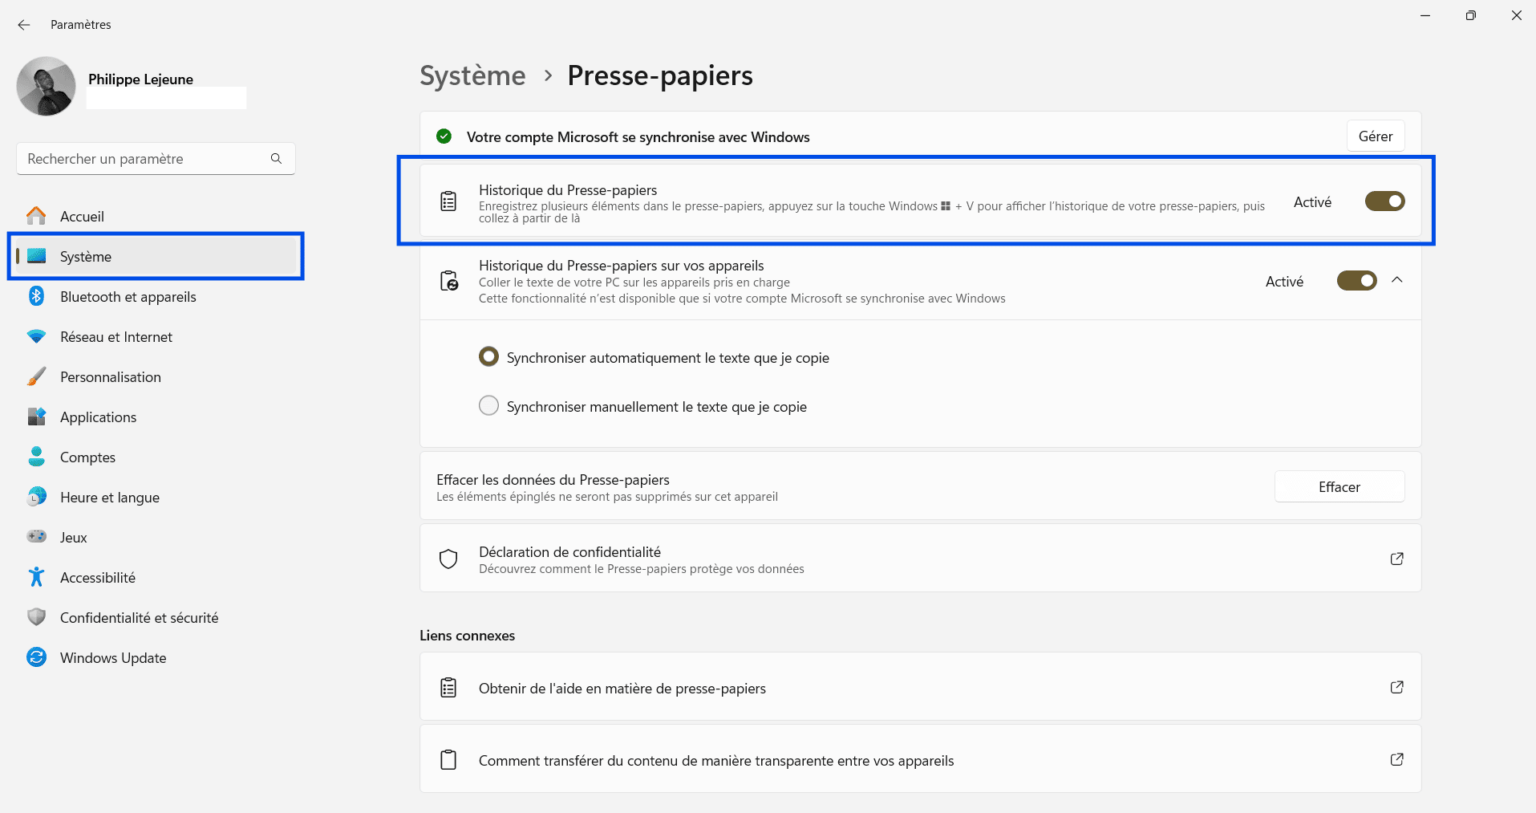Click clipboard icon beside Comment transférer du contenu
The width and height of the screenshot is (1536, 813).
coord(449,760)
